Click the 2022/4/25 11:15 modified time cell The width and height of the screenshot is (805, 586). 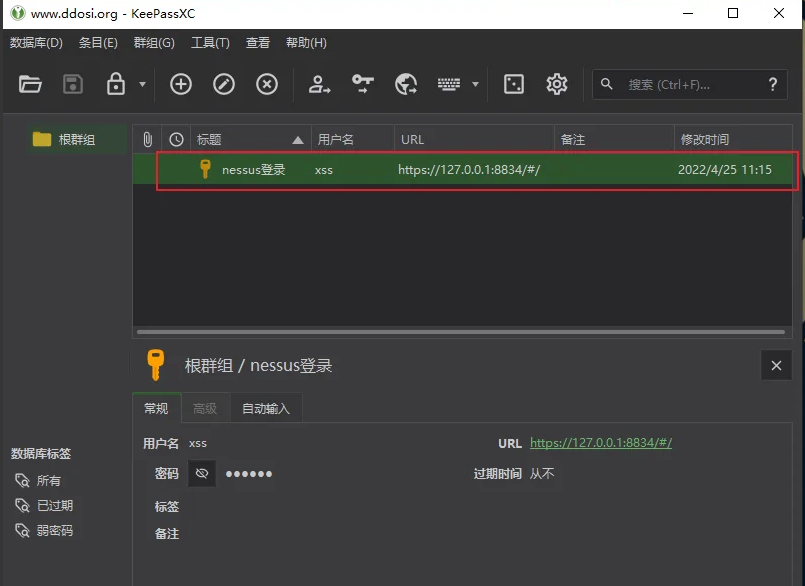click(x=724, y=169)
